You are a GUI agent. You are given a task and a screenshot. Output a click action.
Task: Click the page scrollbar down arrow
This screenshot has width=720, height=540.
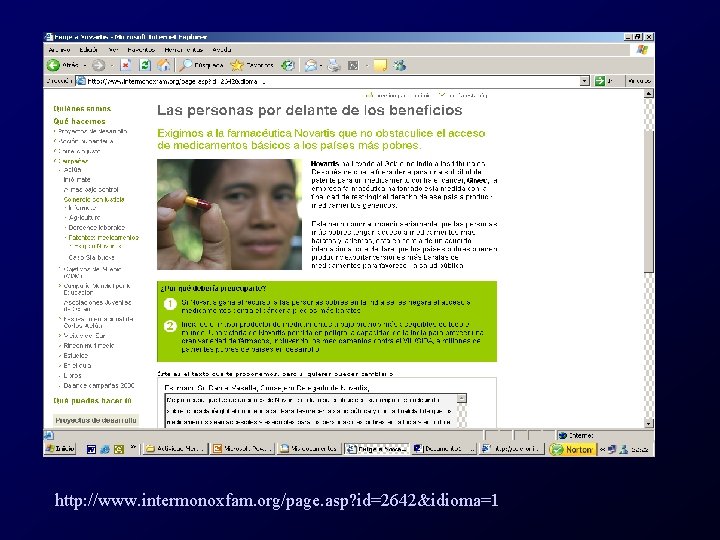tap(648, 424)
